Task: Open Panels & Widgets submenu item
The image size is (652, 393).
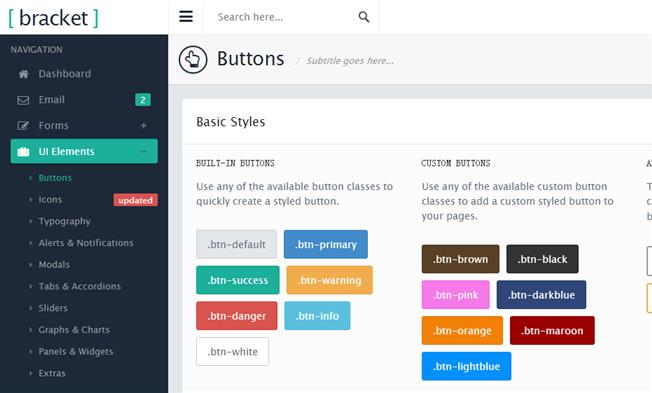Action: click(76, 351)
